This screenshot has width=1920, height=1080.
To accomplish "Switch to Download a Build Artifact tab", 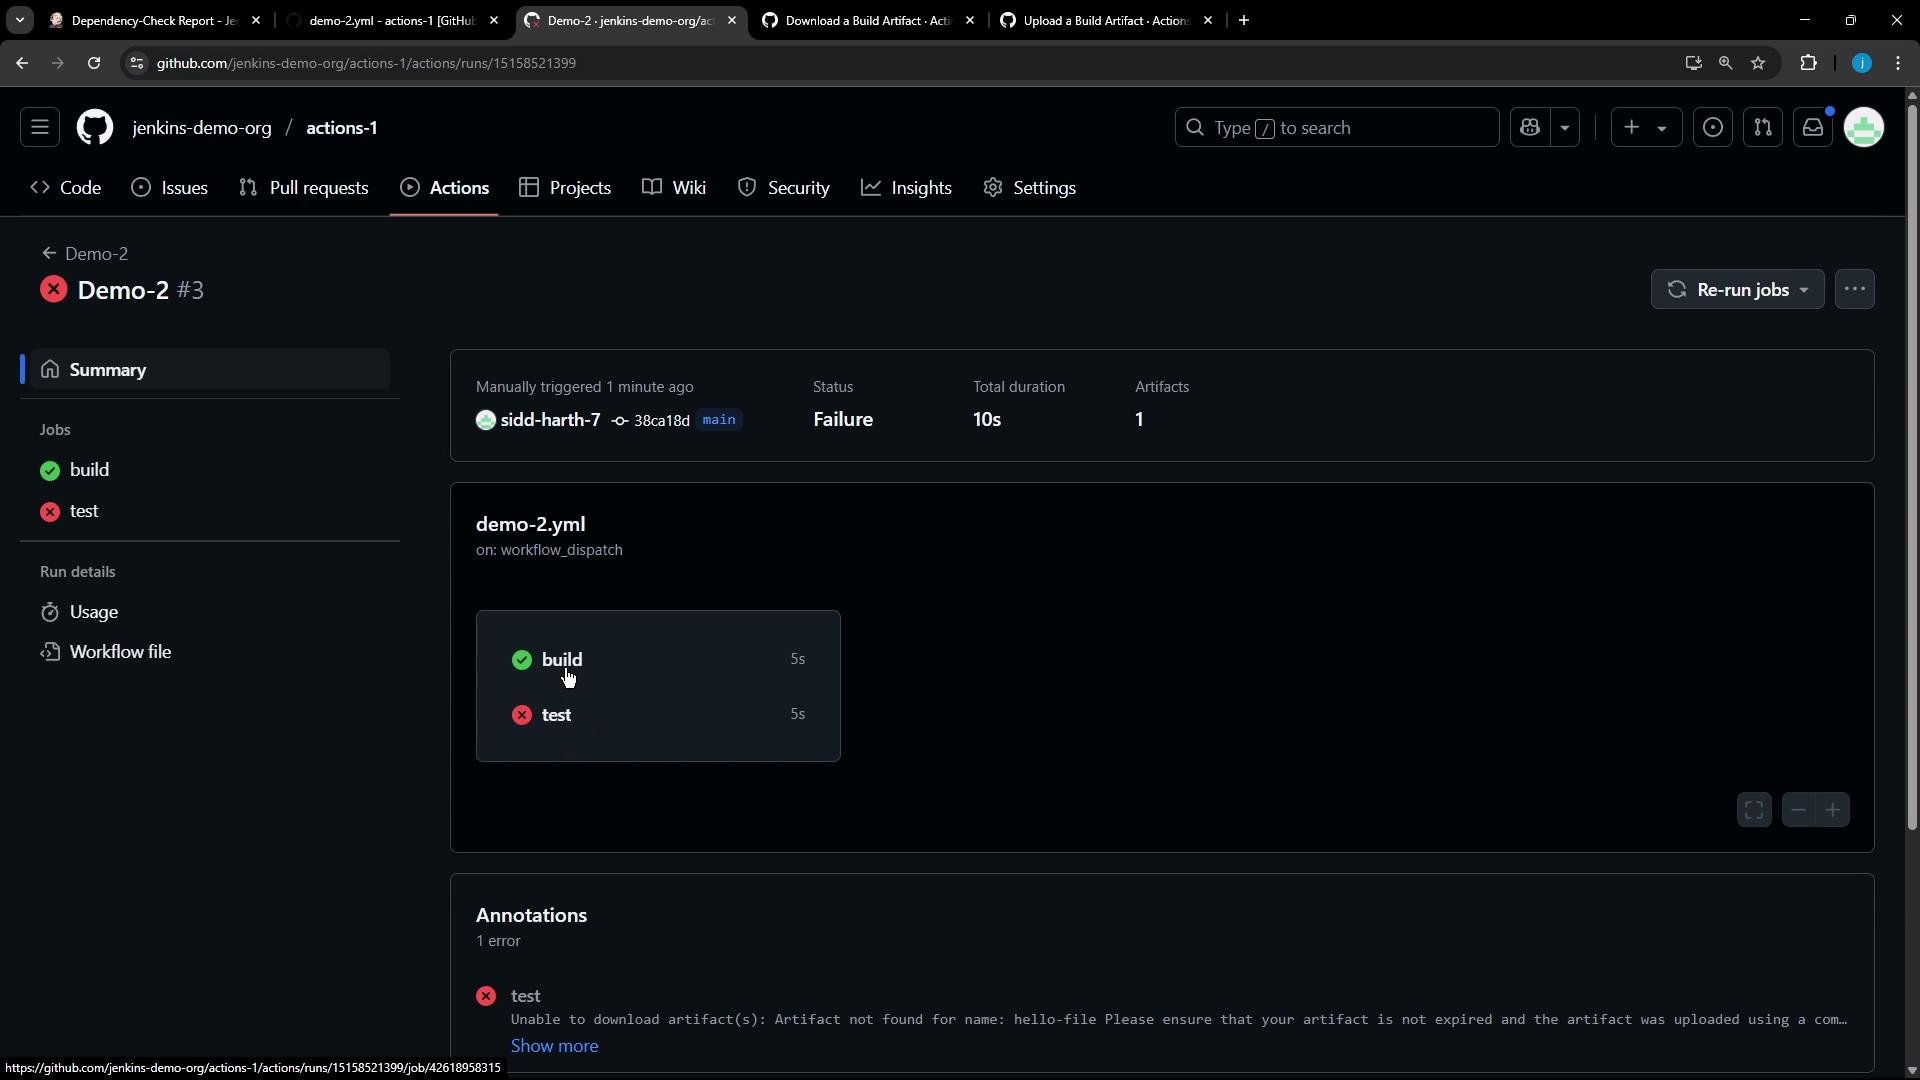I will (868, 20).
